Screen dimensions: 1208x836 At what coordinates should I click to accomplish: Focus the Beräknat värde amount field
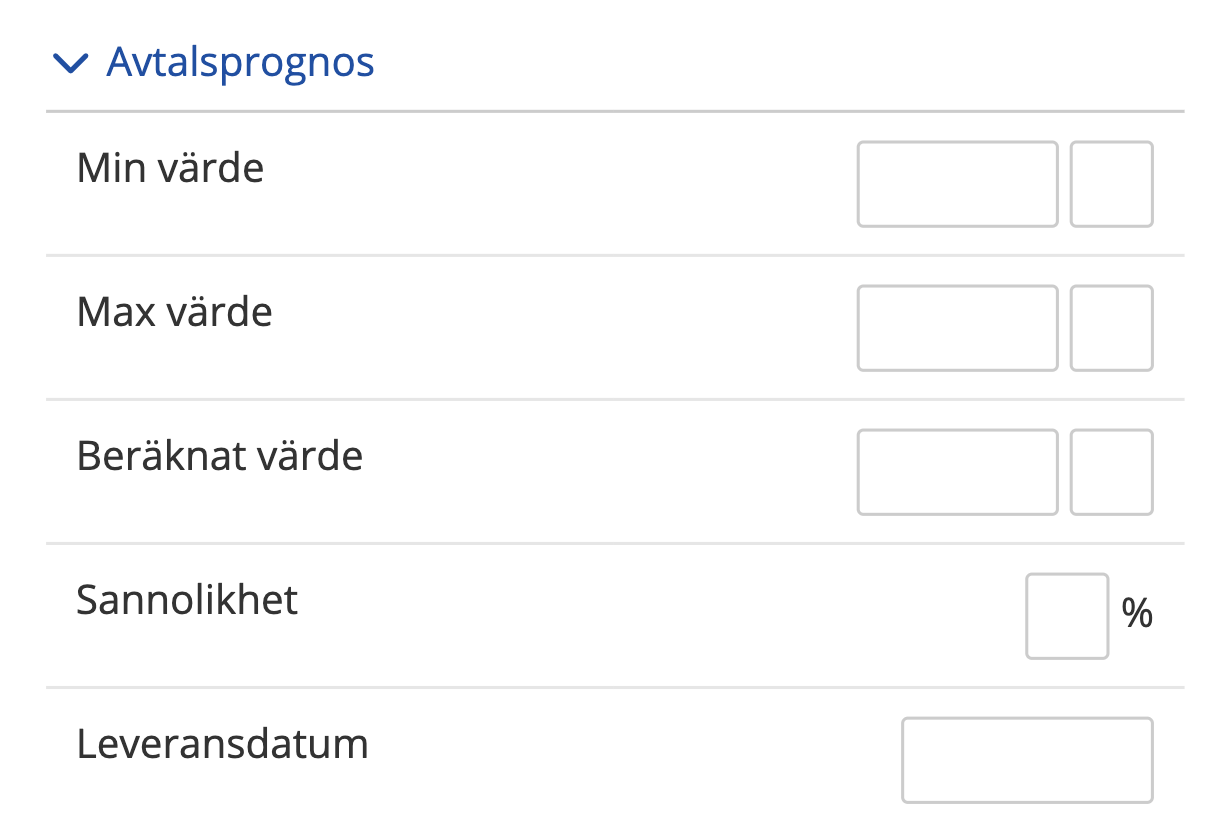point(957,472)
